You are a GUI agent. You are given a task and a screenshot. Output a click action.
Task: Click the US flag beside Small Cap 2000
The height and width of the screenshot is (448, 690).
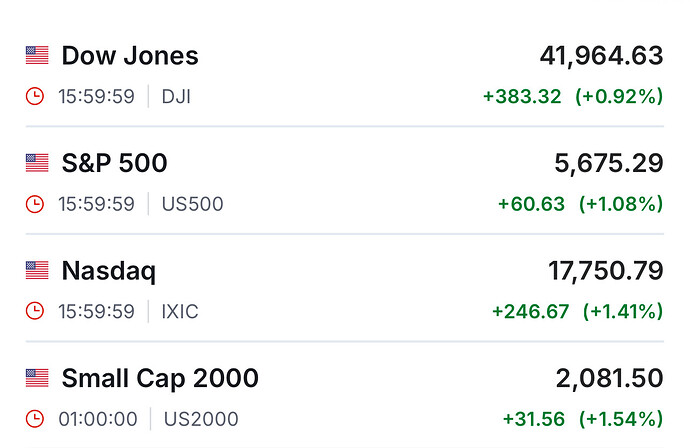pyautogui.click(x=37, y=378)
